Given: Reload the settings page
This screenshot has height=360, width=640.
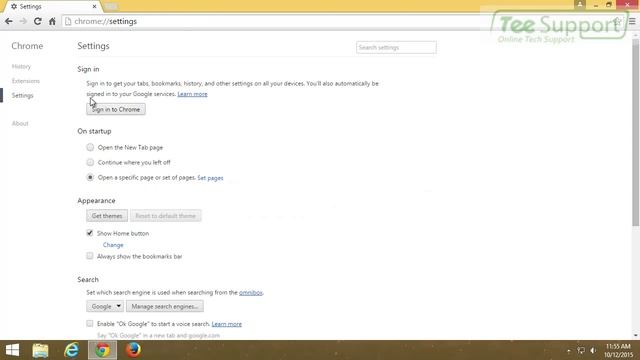Looking at the screenshot, I should coord(38,21).
